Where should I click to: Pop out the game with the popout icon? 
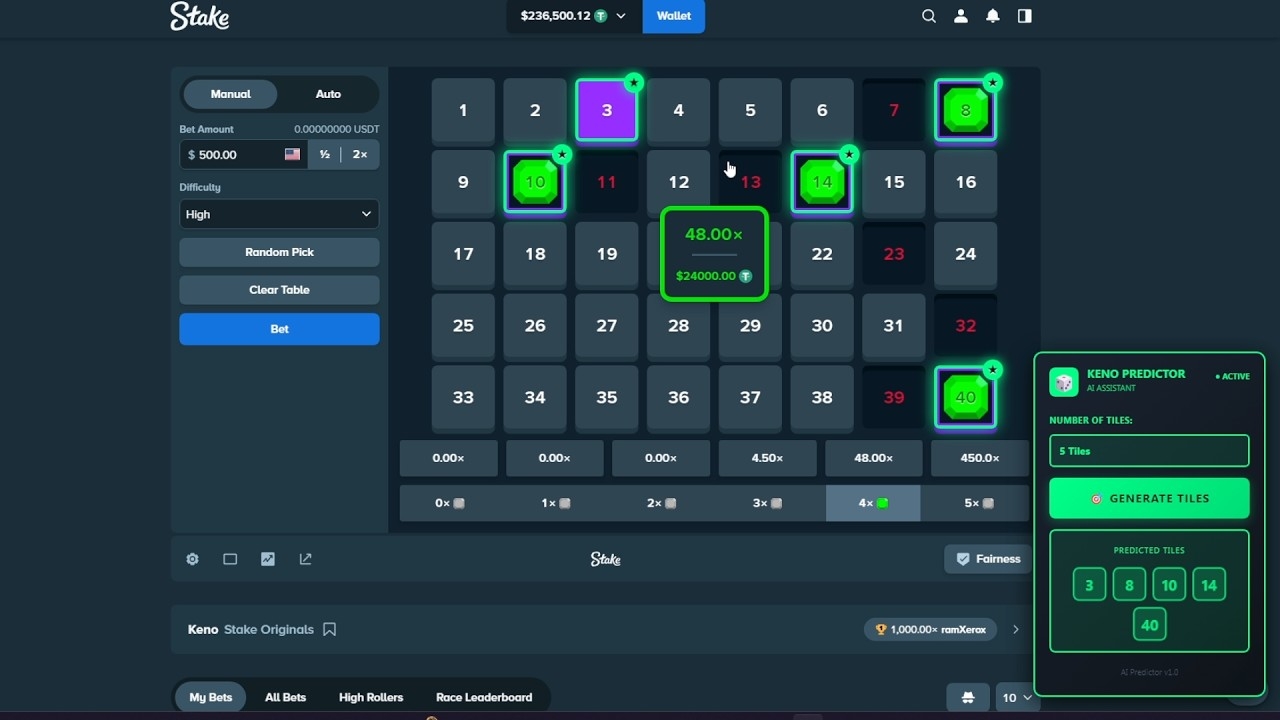click(x=306, y=559)
